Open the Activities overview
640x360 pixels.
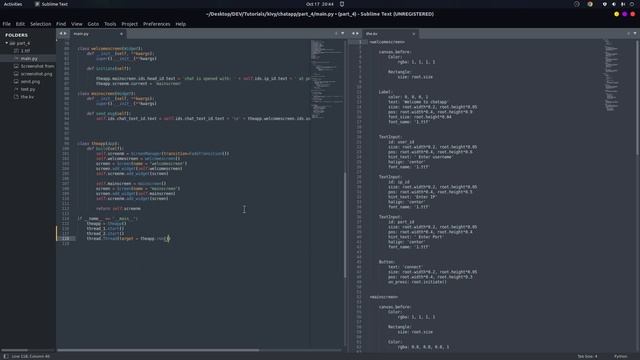[x=13, y=4]
